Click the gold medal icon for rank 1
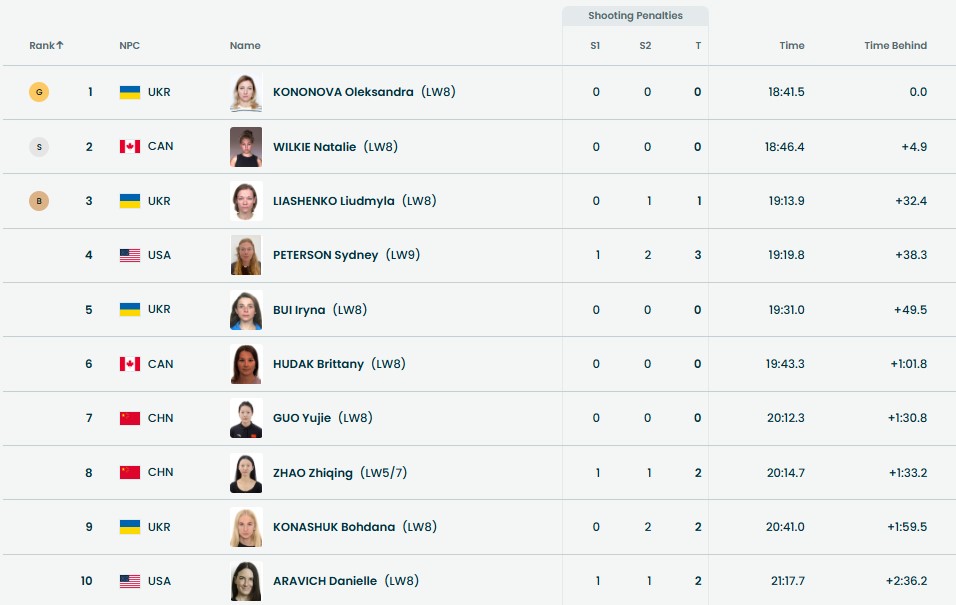The height and width of the screenshot is (605, 956). tap(39, 92)
